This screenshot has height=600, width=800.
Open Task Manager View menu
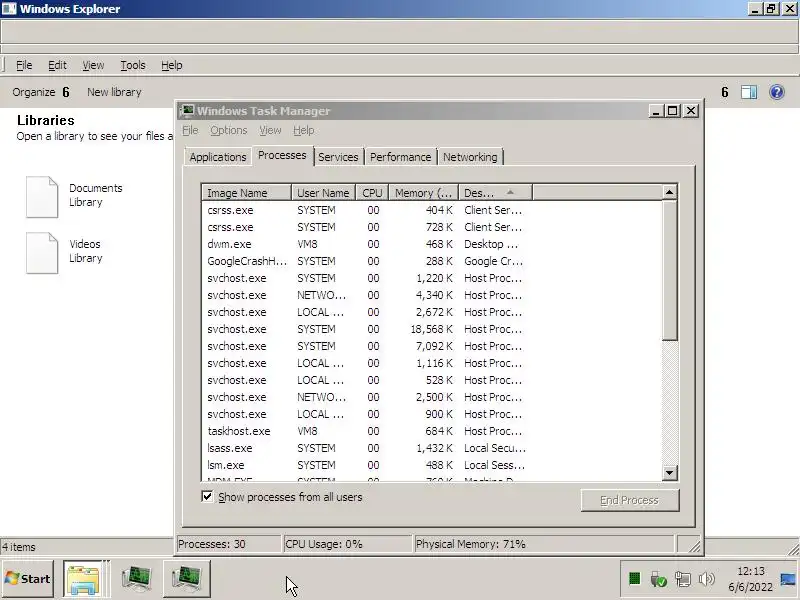click(x=270, y=130)
